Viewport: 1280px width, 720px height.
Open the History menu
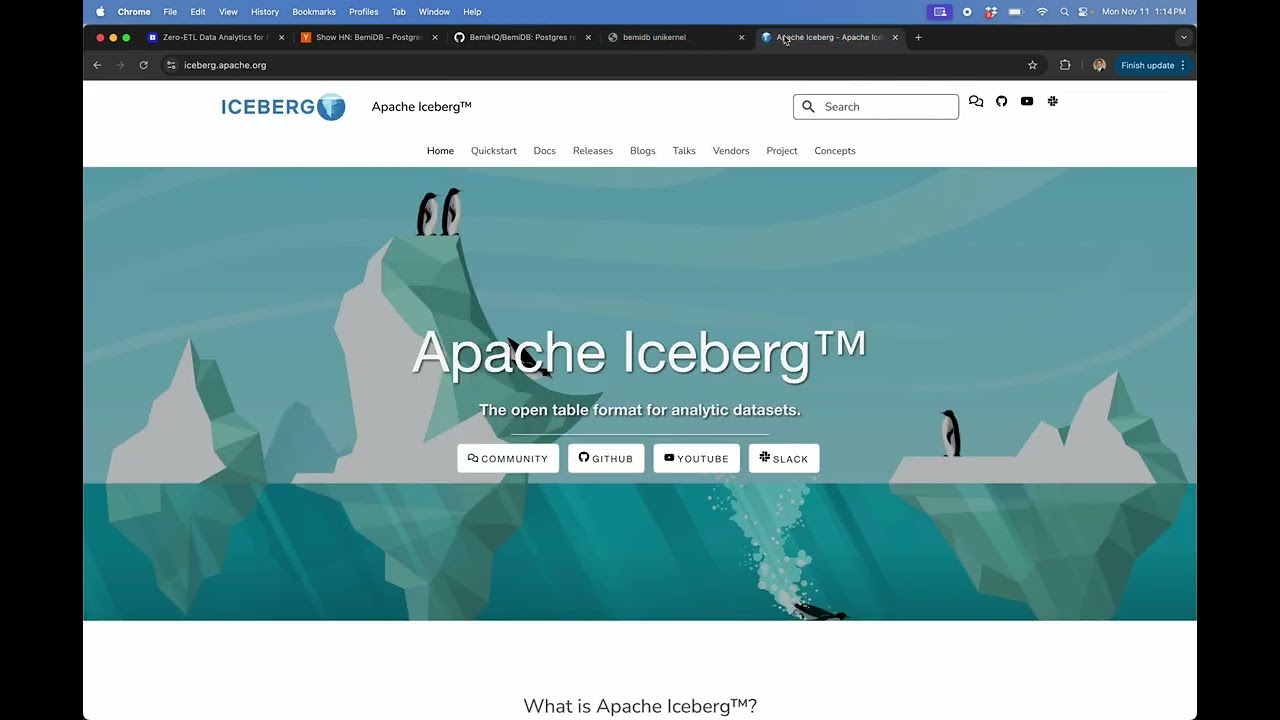pos(265,12)
